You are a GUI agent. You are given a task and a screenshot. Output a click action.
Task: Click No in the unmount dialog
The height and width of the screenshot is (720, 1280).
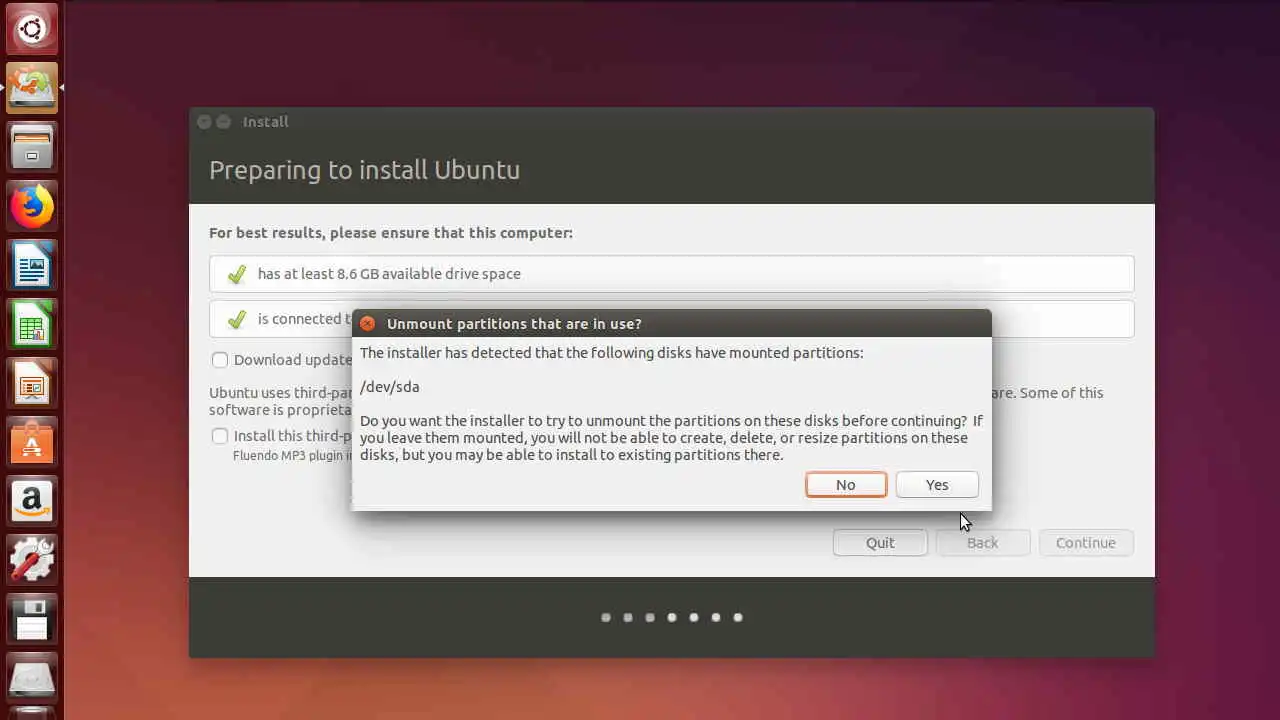click(846, 485)
